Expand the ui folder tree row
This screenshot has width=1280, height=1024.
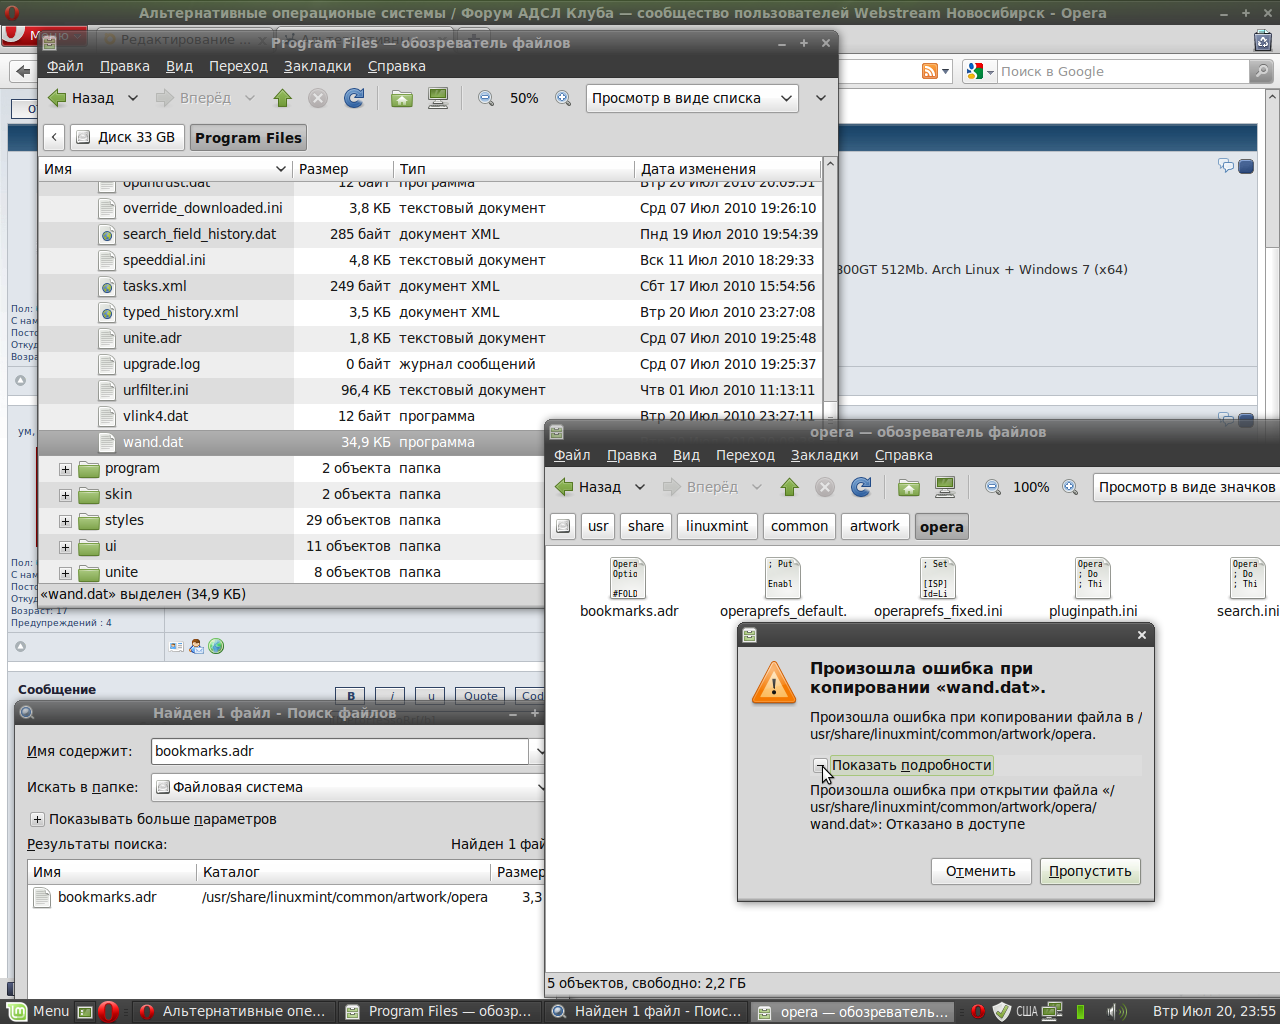(x=65, y=547)
